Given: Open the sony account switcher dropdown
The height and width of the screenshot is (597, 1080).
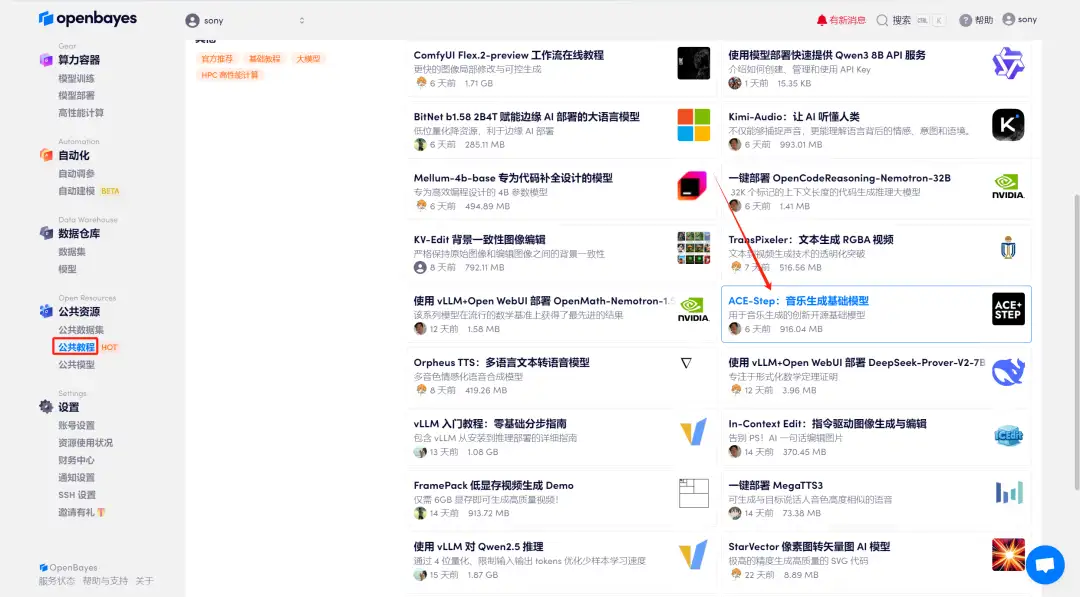Looking at the screenshot, I should (245, 21).
